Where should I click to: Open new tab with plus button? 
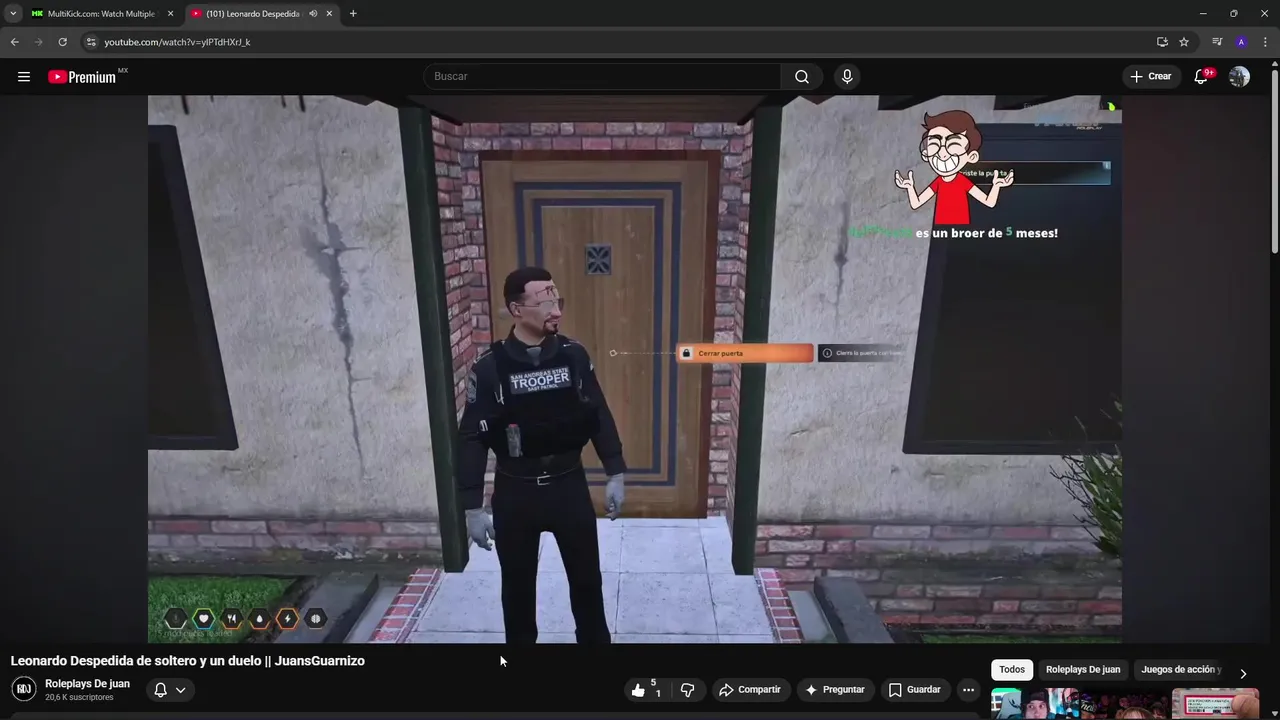353,14
